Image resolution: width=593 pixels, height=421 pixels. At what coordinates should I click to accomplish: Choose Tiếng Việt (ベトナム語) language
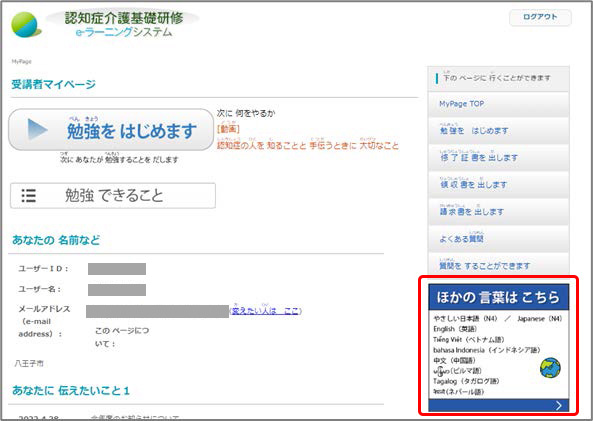tap(469, 339)
